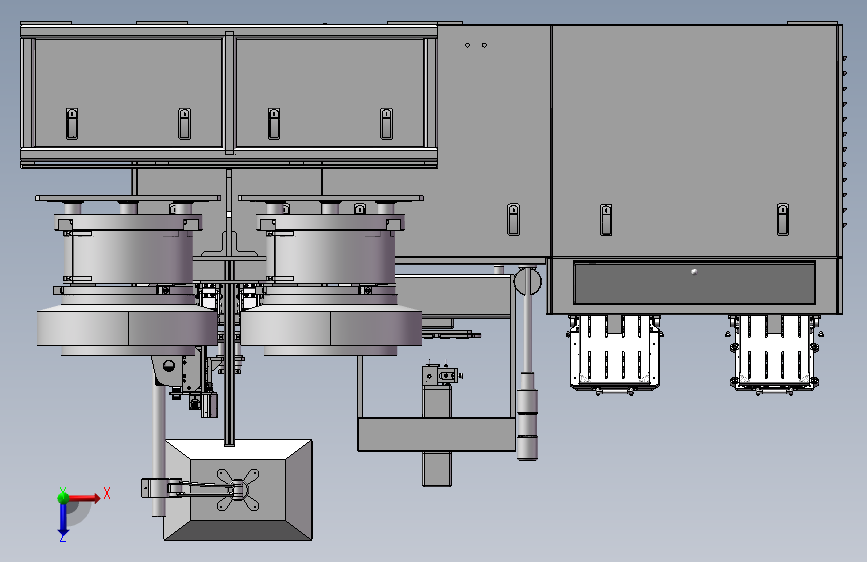
Task: Click the far-right latch on the large right cabinet
Action: pyautogui.click(x=782, y=220)
